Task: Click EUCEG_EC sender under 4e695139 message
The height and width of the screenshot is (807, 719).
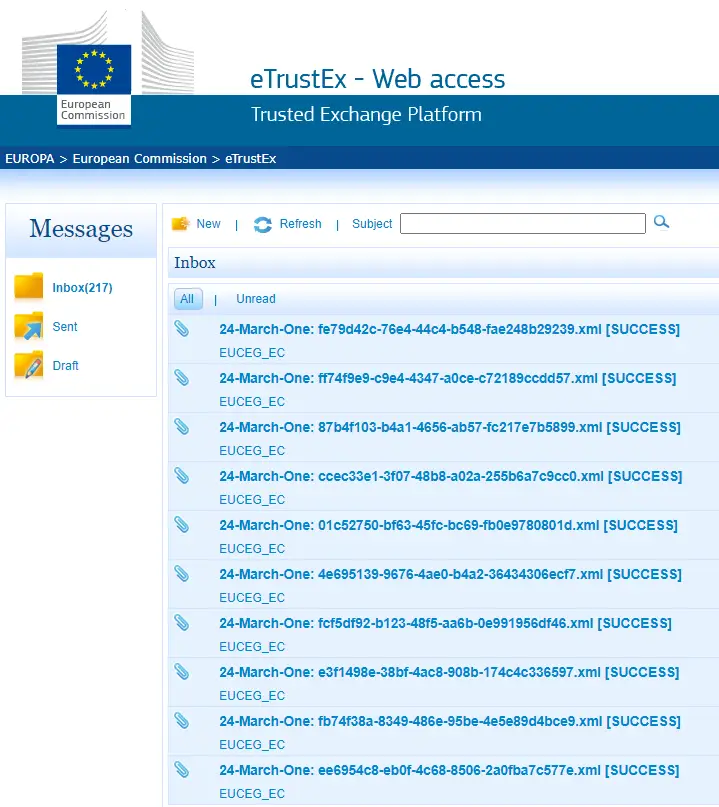Action: pyautogui.click(x=252, y=598)
